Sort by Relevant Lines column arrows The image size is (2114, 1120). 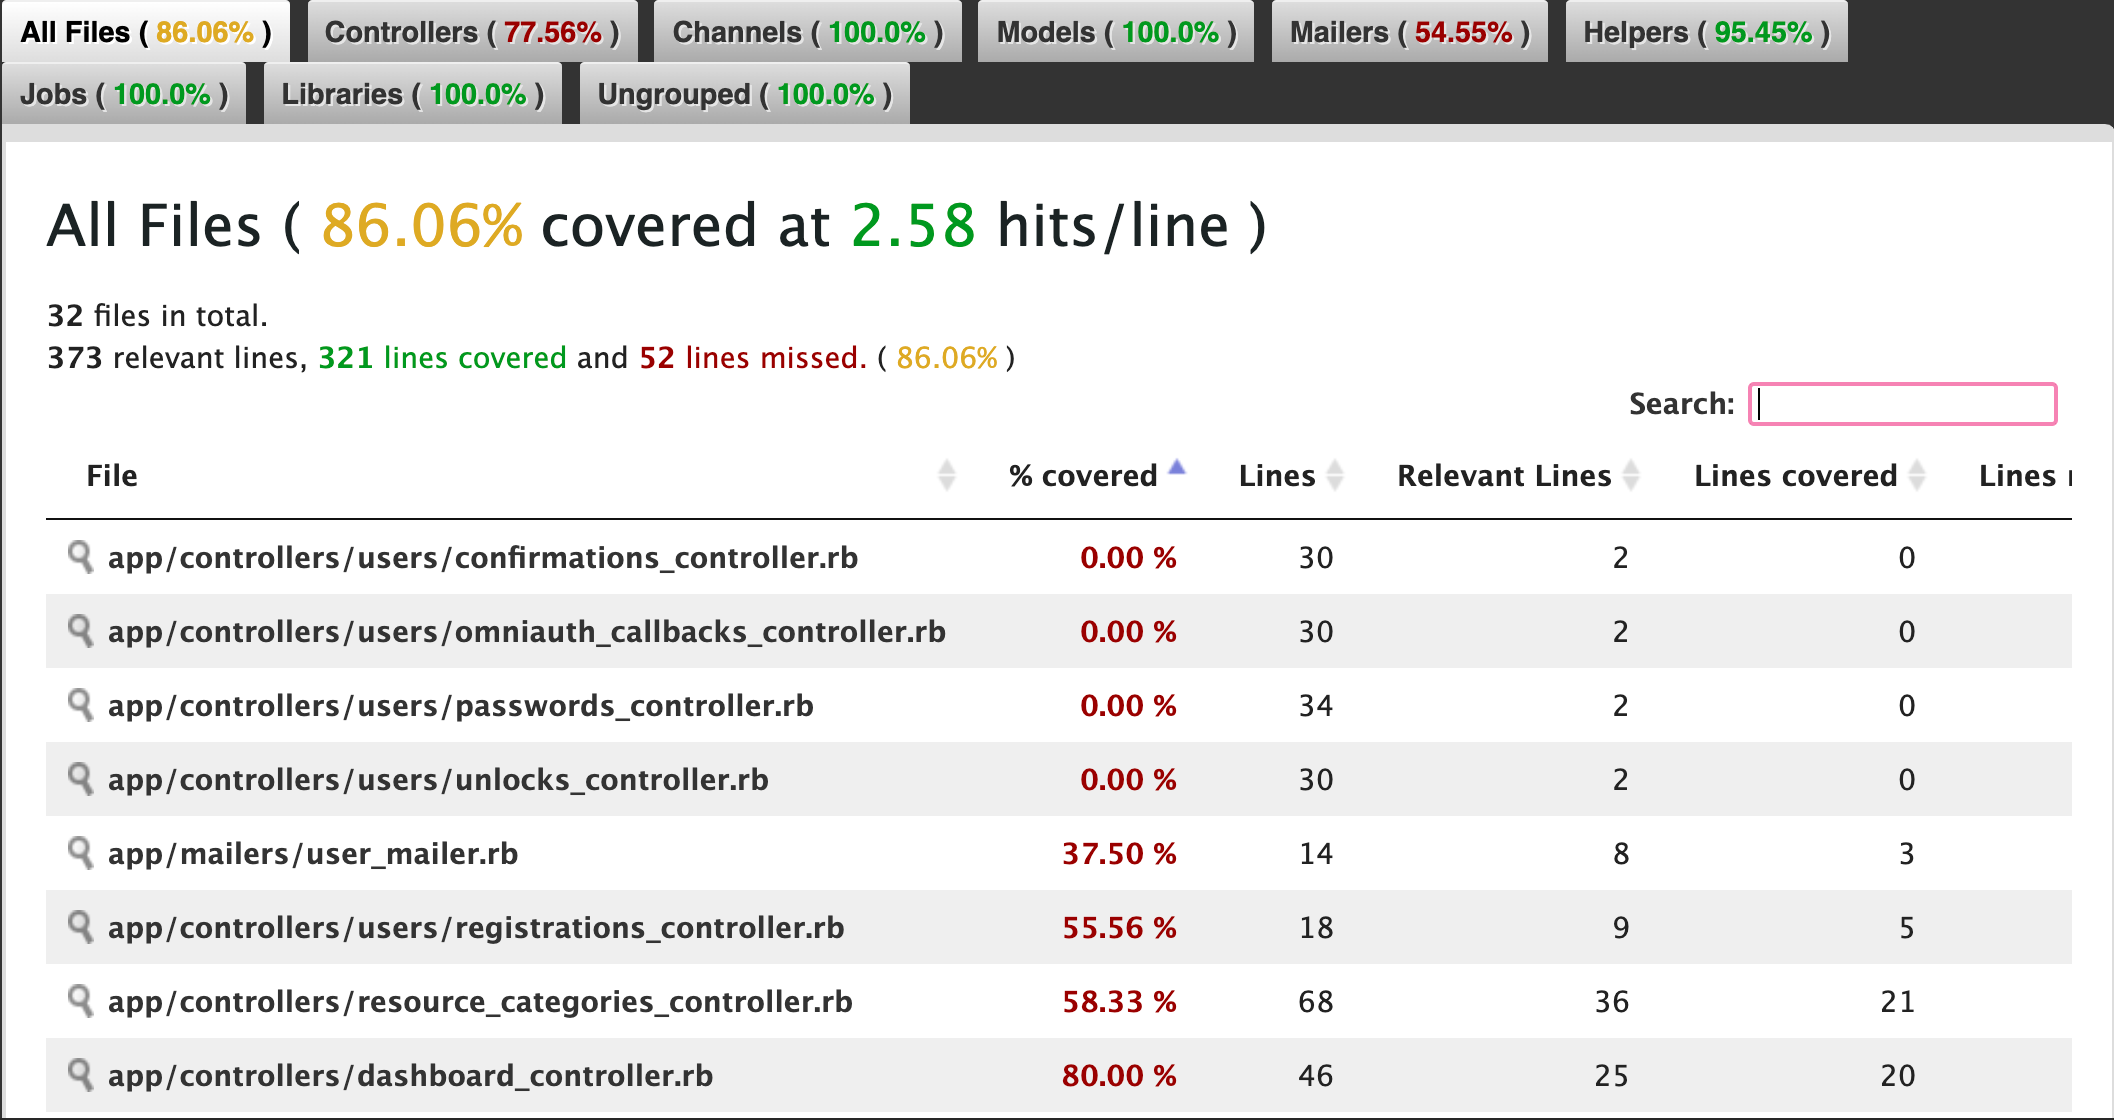[x=1630, y=475]
